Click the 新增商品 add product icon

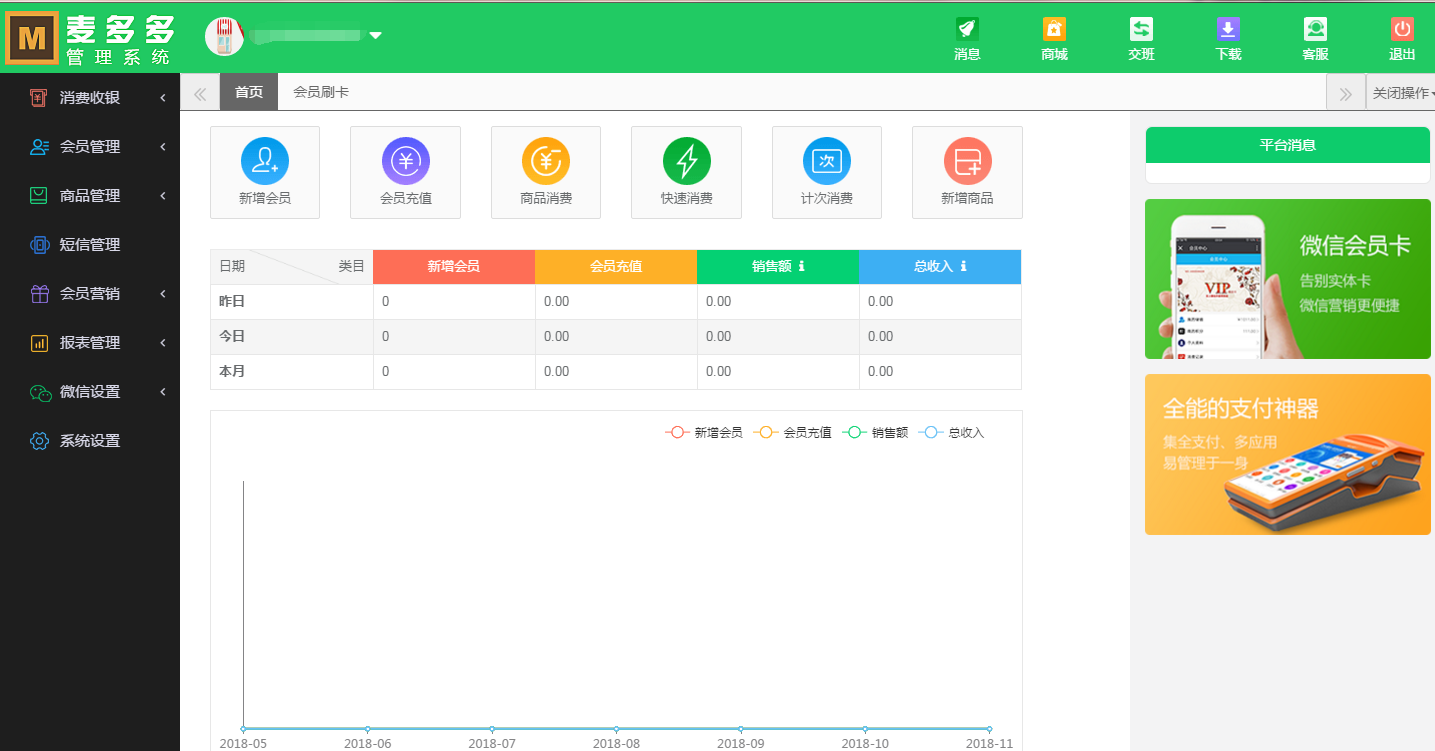tap(967, 161)
